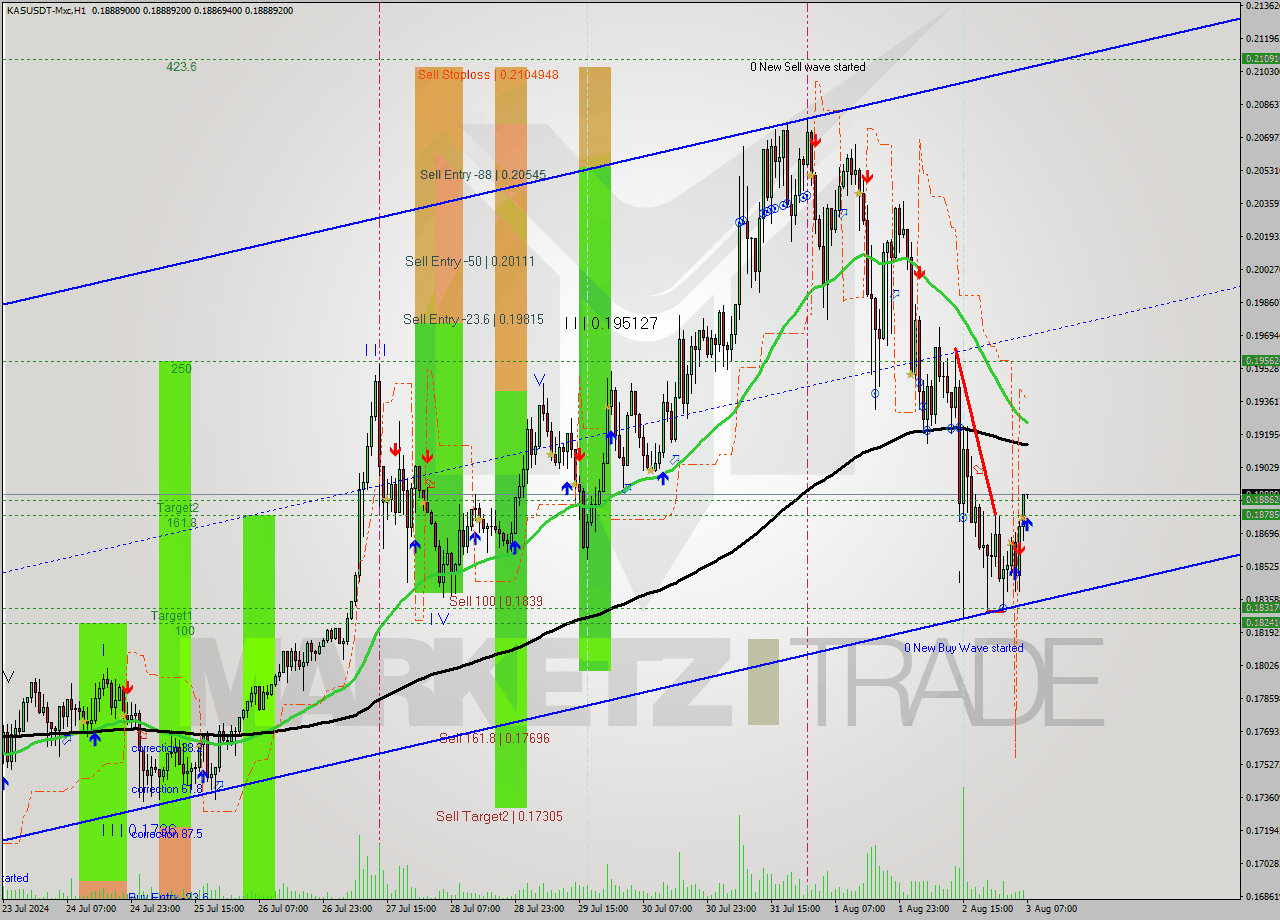Click the 0.1919 price axis label
This screenshot has height=920, width=1280.
tap(1262, 434)
